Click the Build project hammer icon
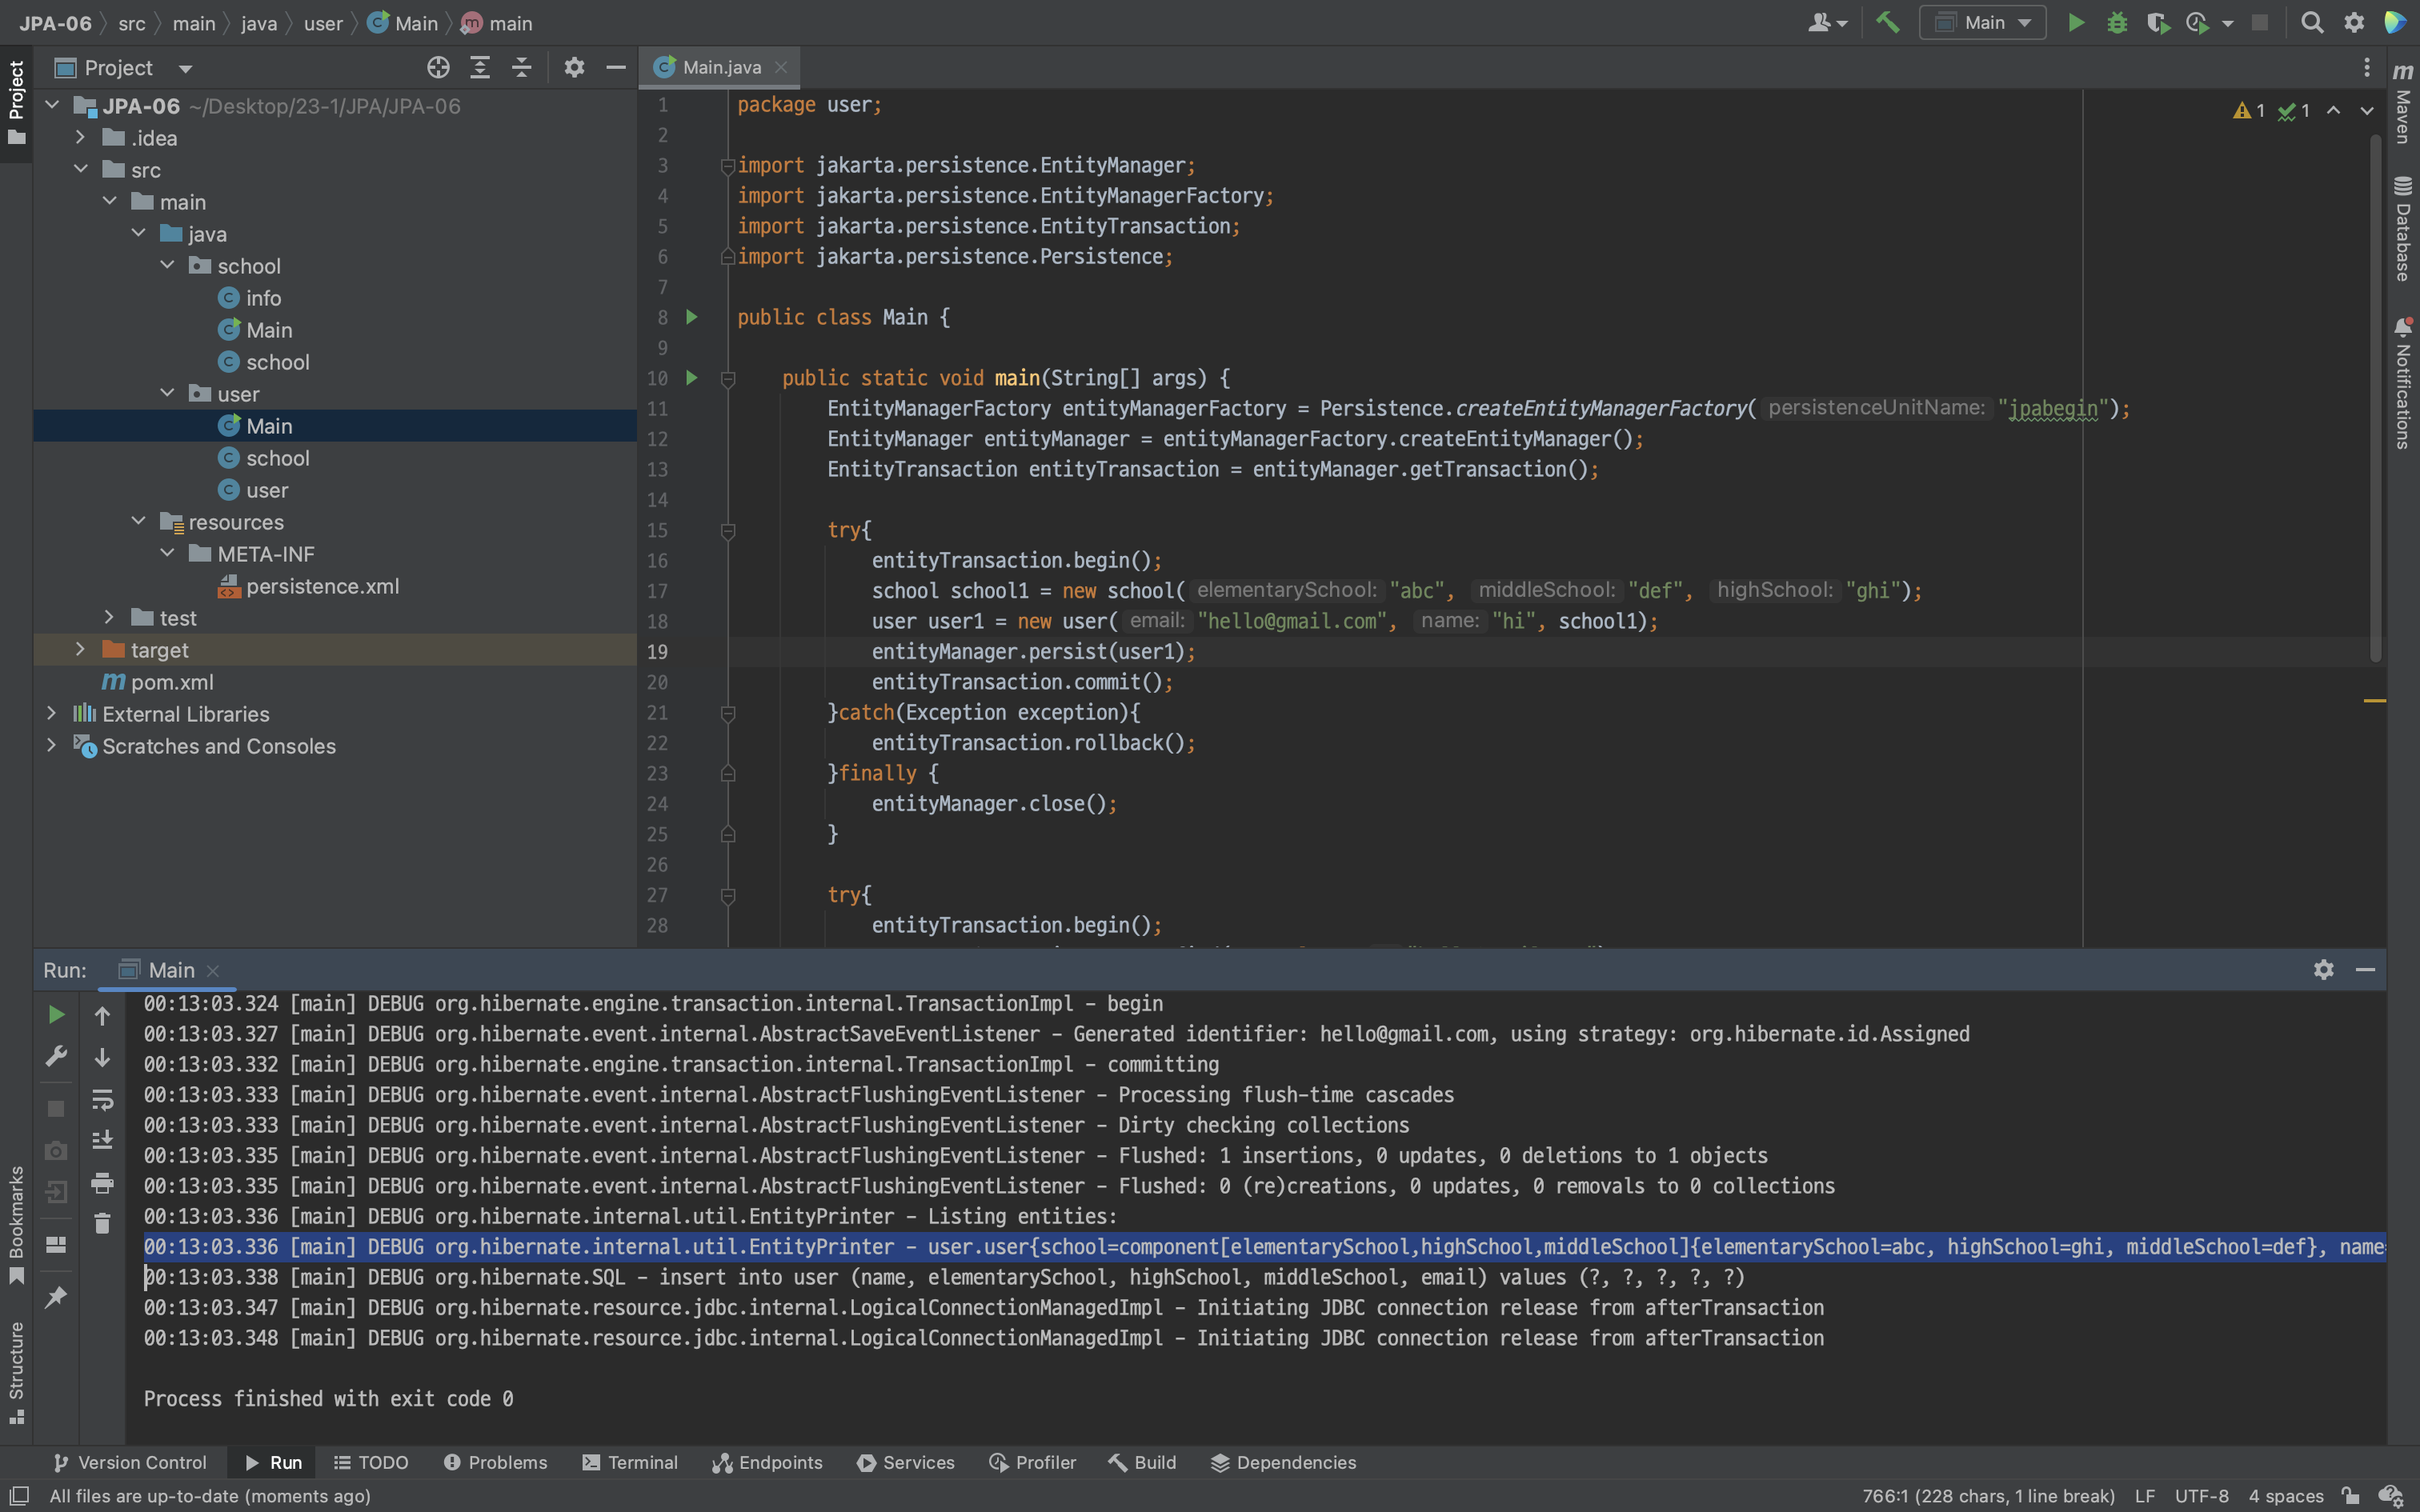The width and height of the screenshot is (2420, 1512). pos(1887,22)
